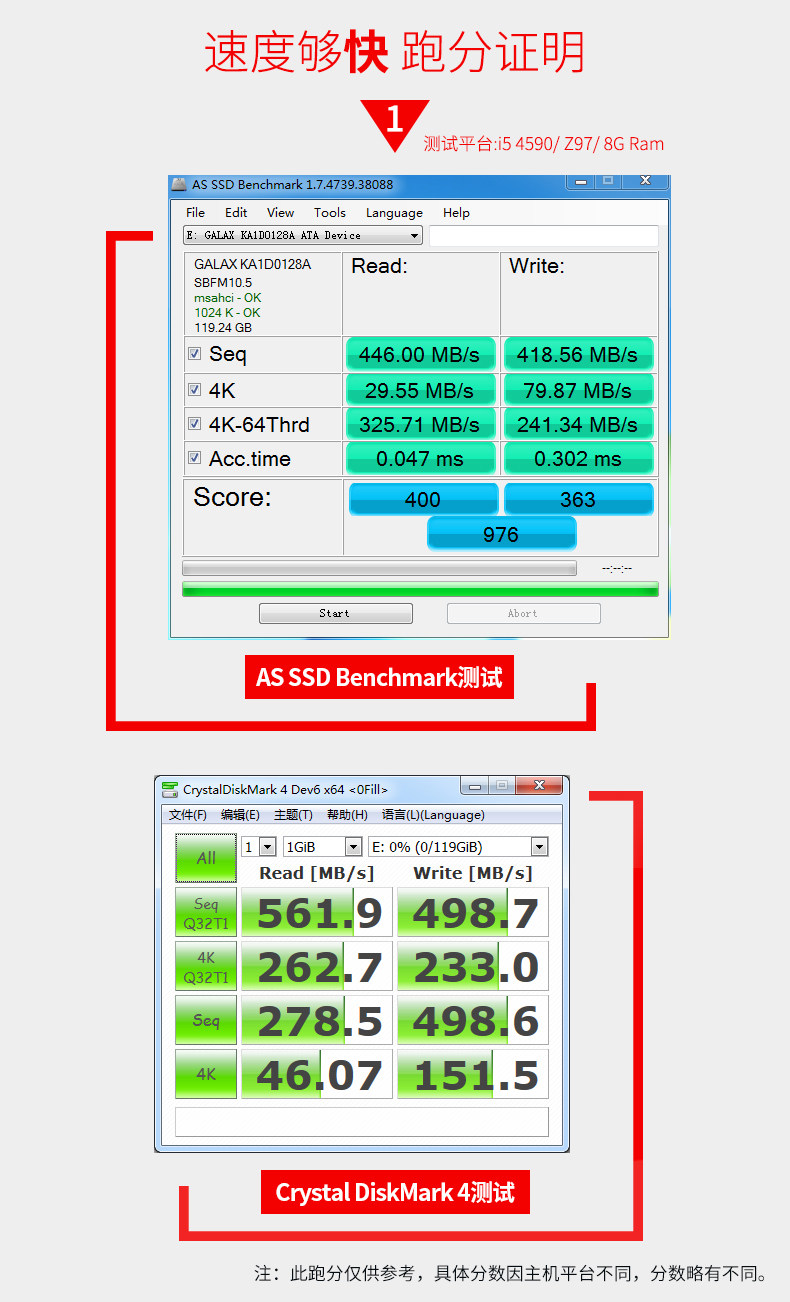Click the 4K-64Thrd read result 325.71 MB/s
Screen dimensions: 790x1302
point(420,425)
